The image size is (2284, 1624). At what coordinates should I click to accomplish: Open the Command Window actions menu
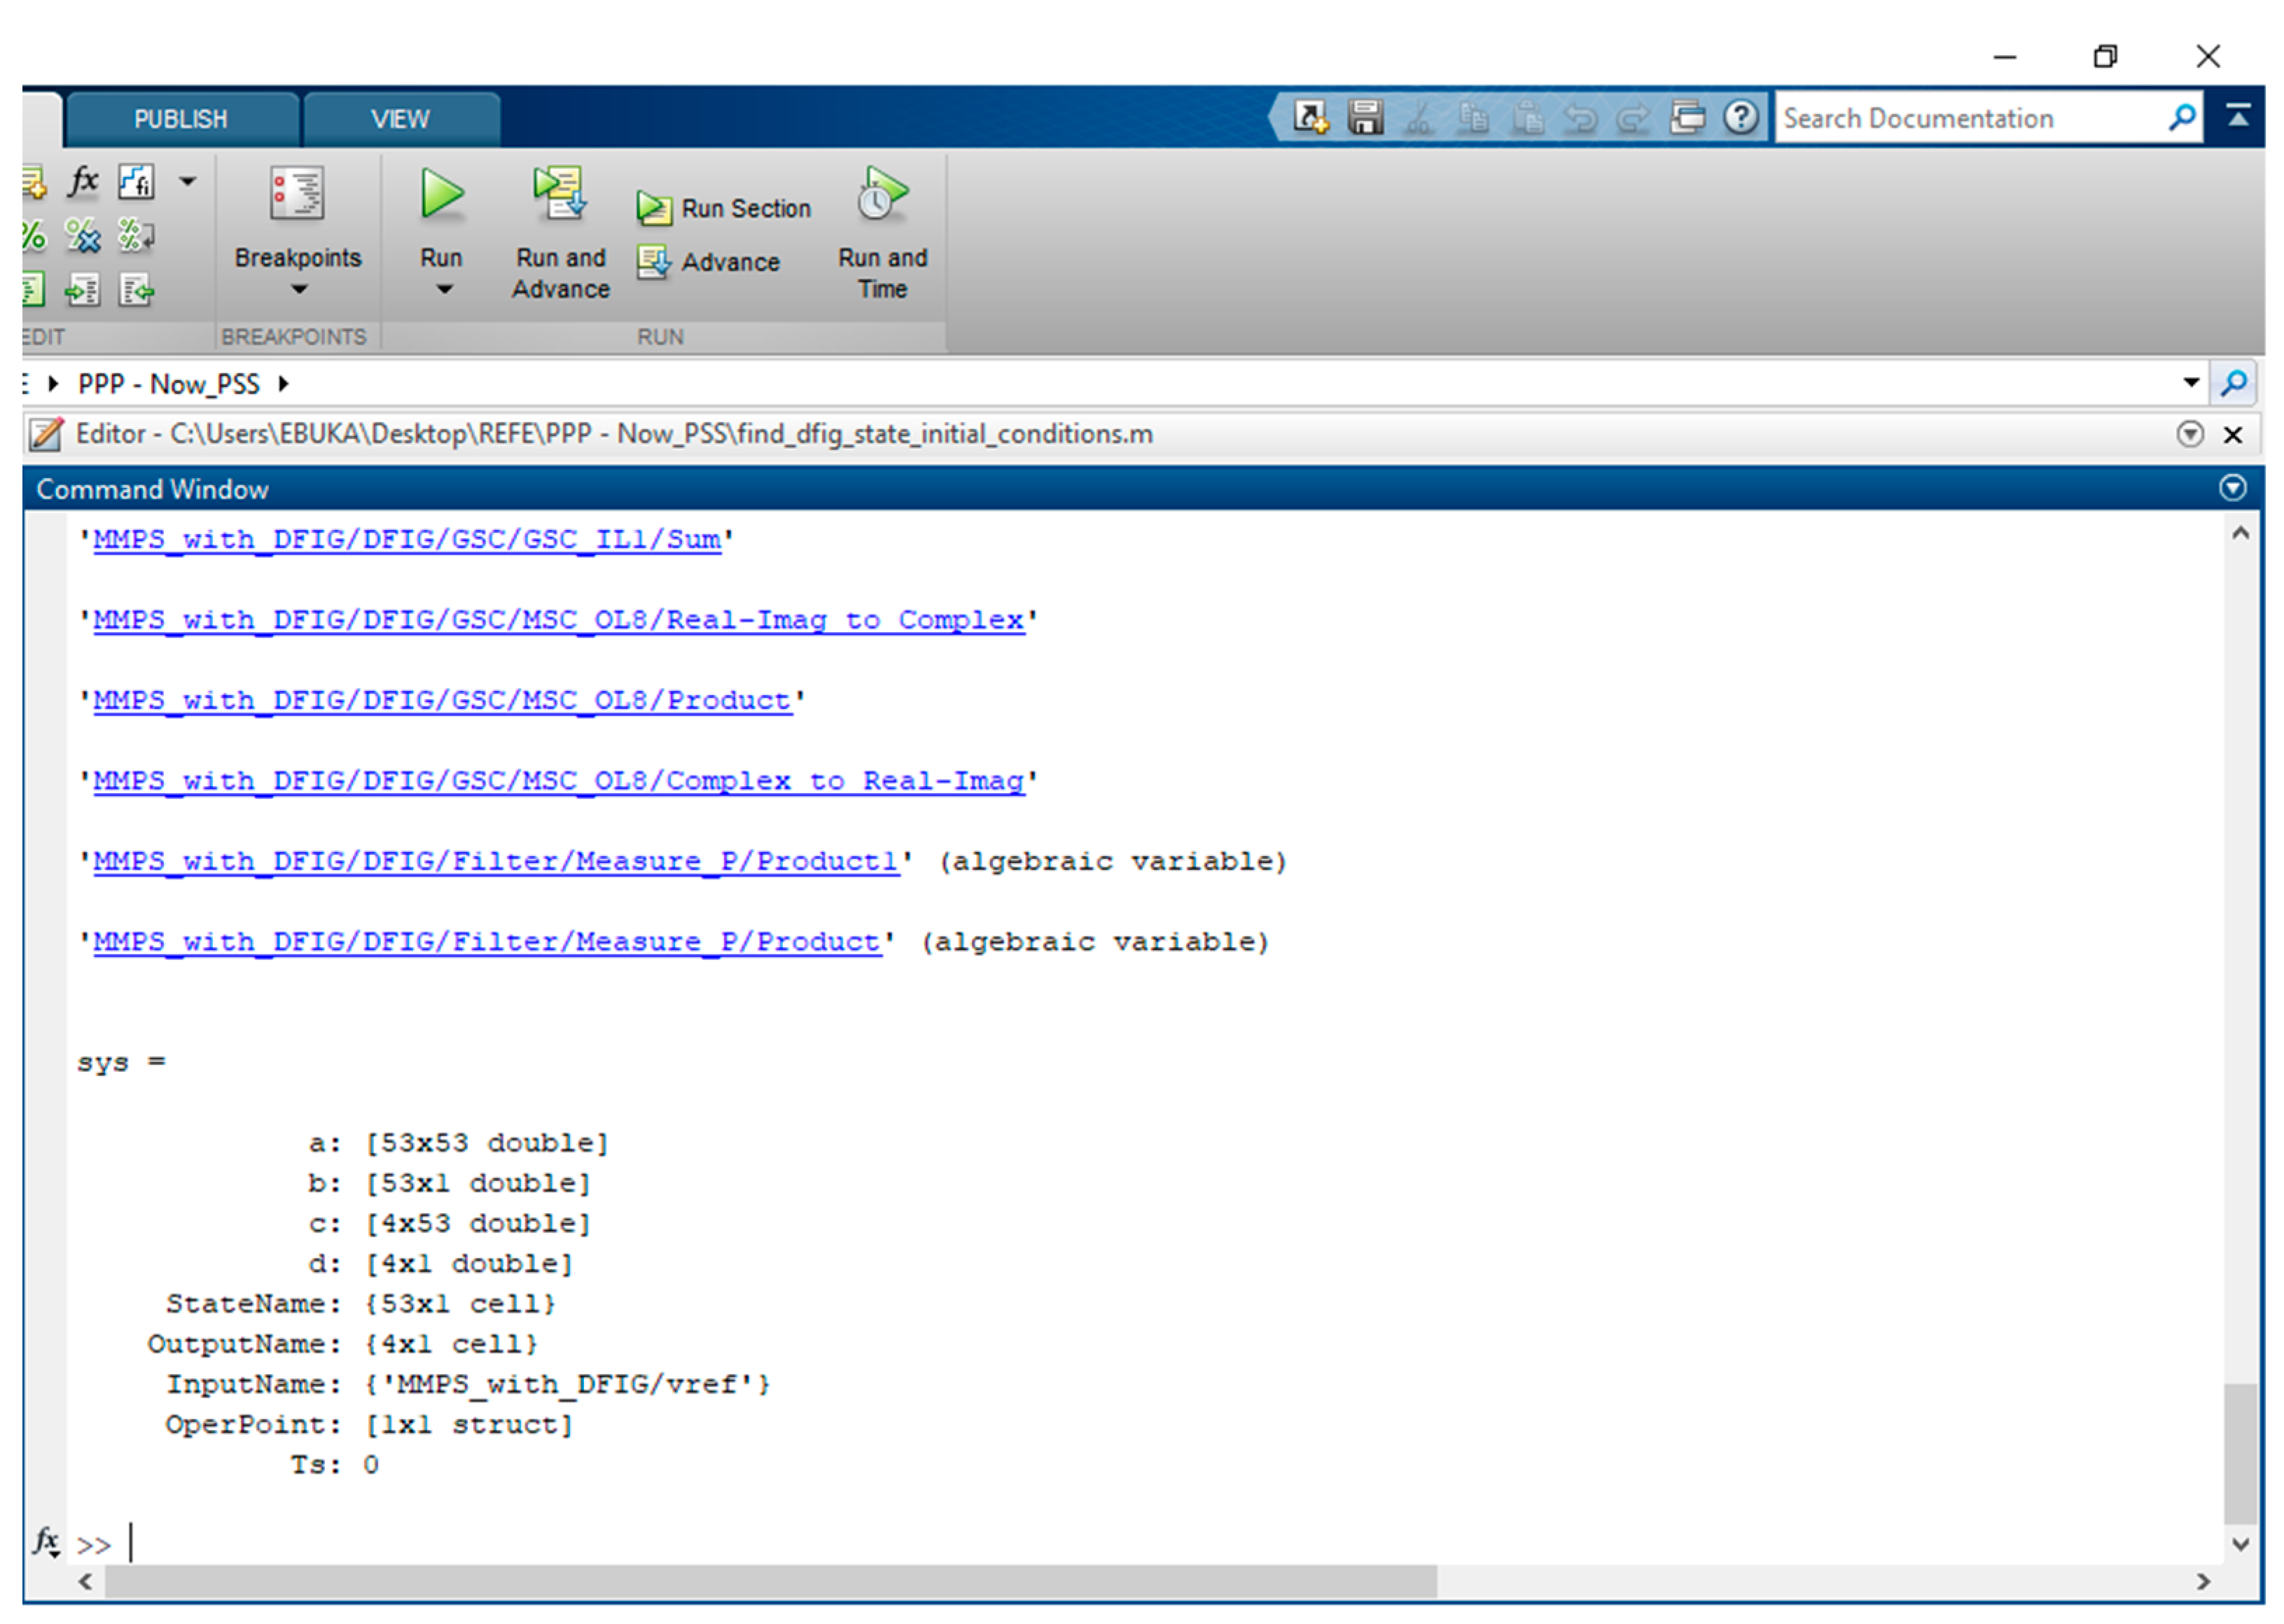(2233, 488)
